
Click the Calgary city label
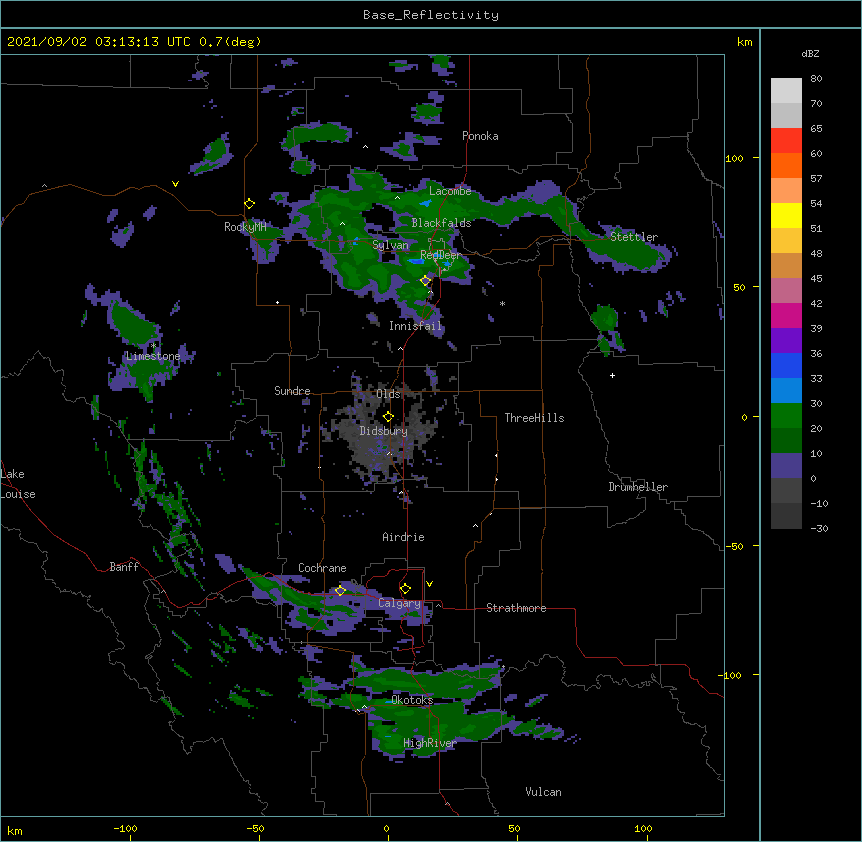point(399,603)
